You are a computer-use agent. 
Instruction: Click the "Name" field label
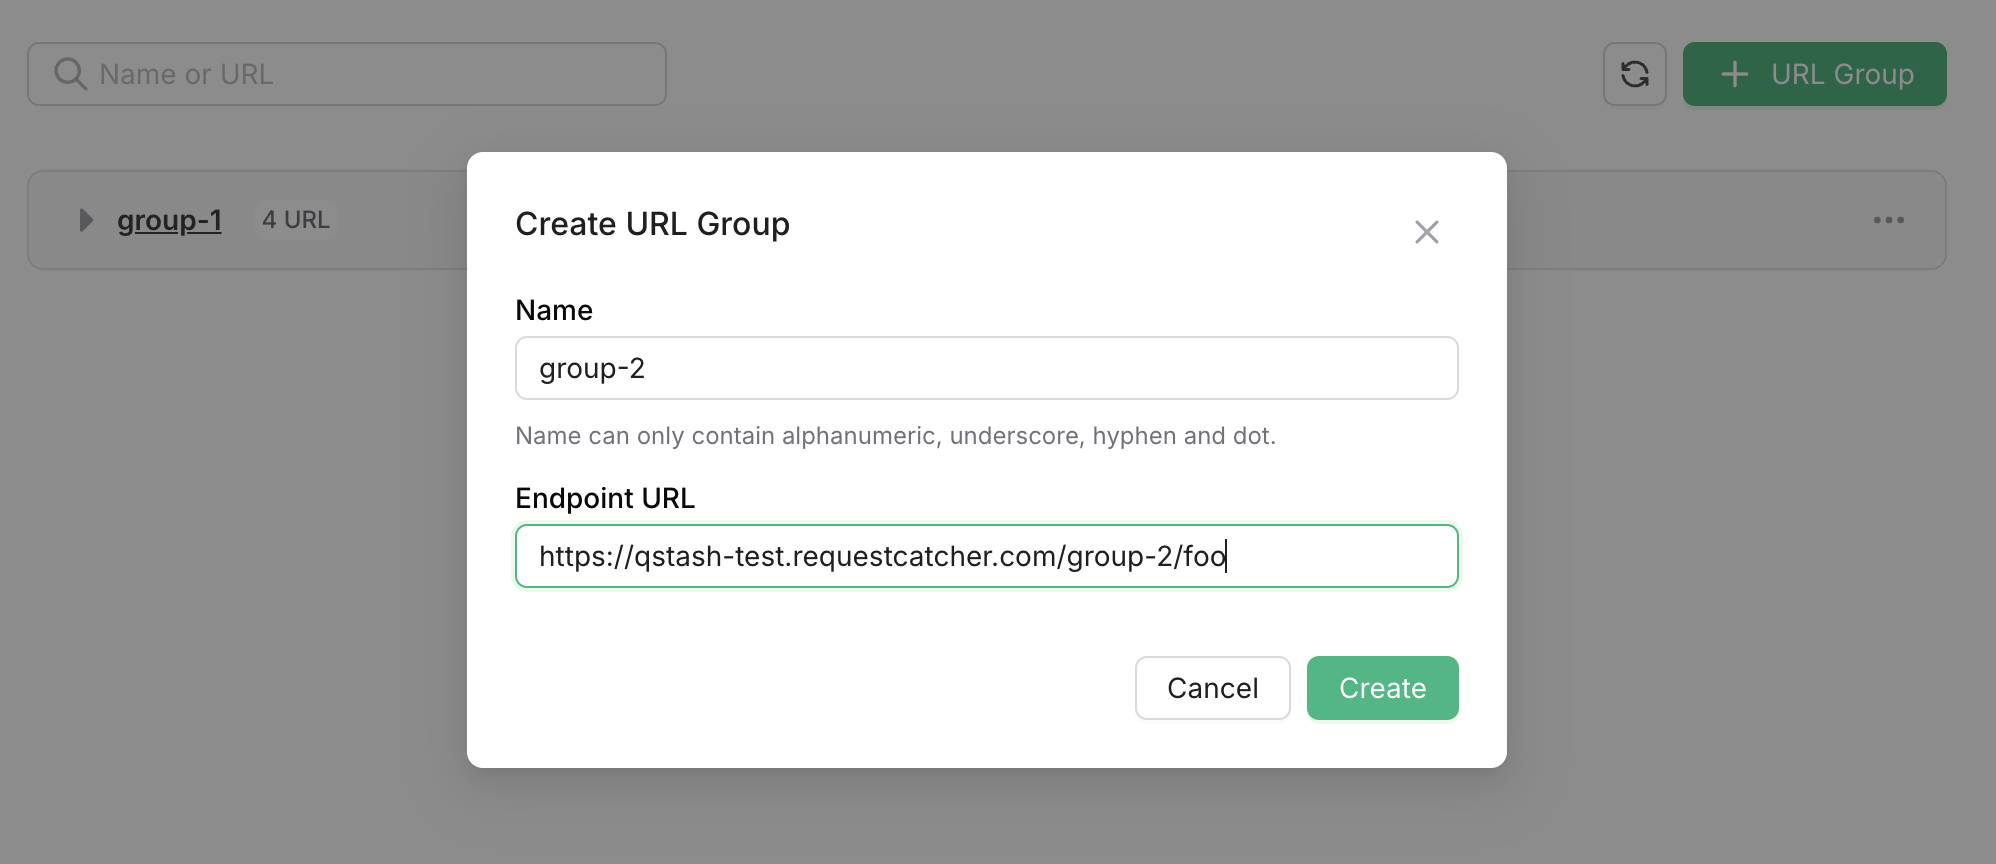tap(554, 310)
